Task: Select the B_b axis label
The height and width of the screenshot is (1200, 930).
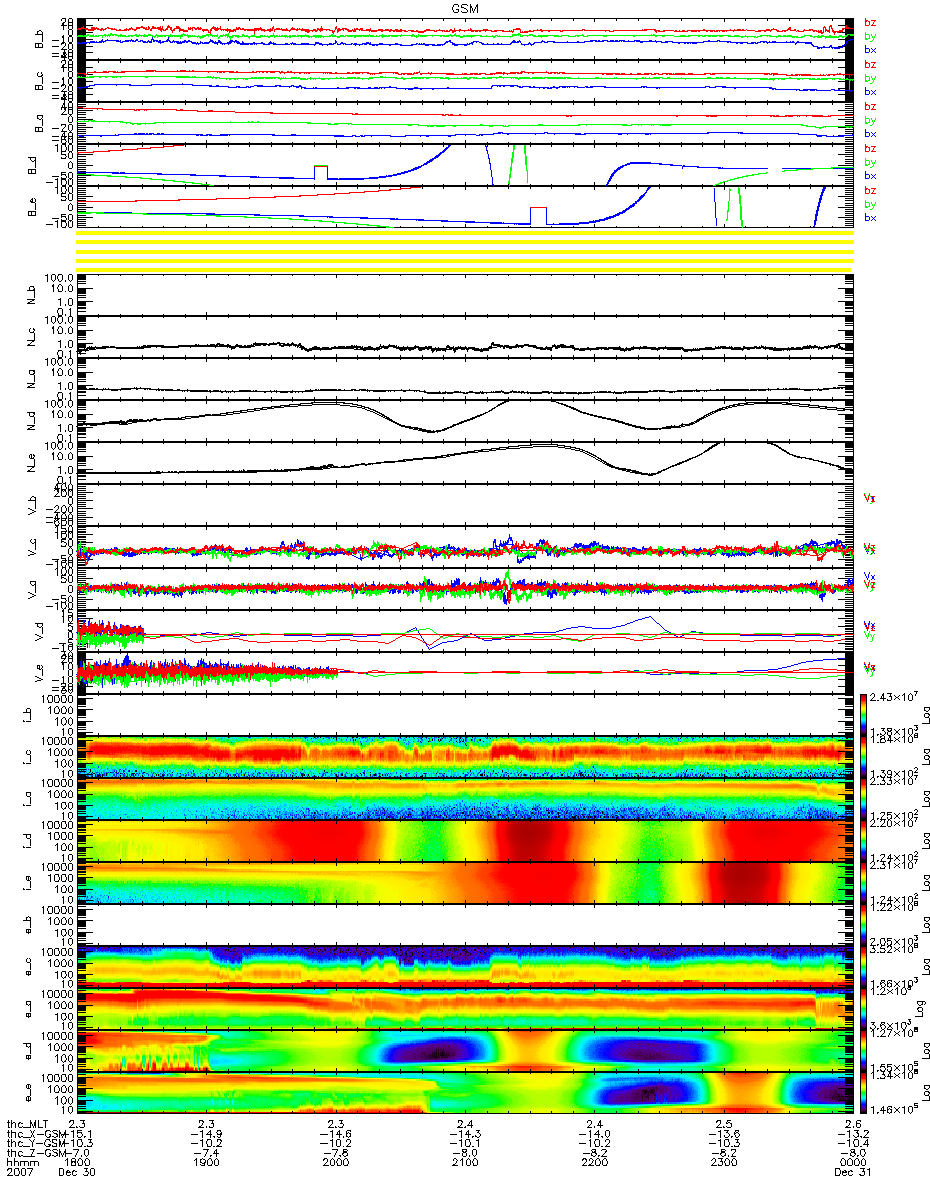Action: pyautogui.click(x=40, y=38)
